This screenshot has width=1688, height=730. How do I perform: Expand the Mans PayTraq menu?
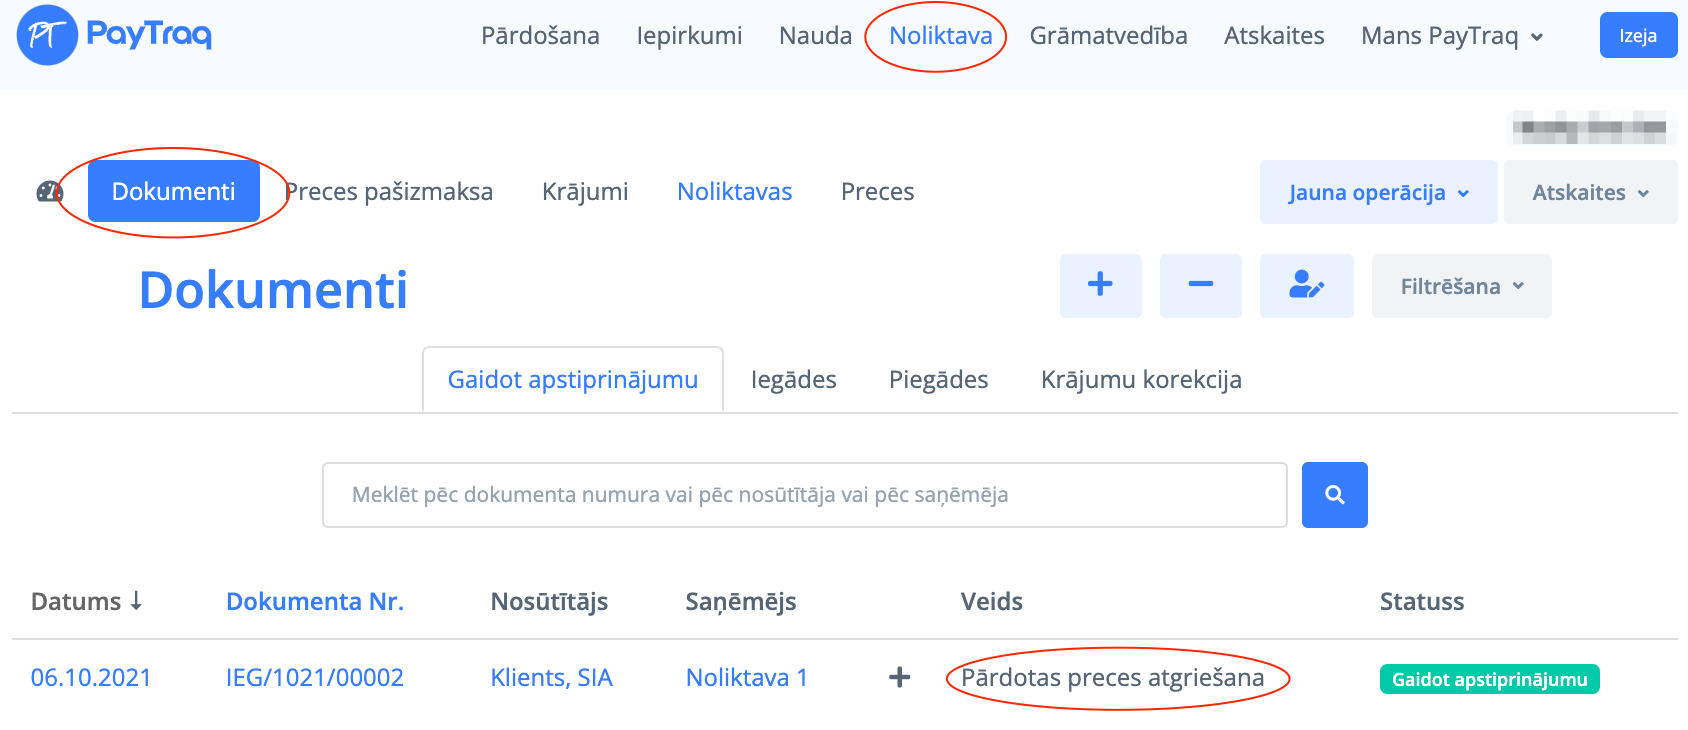[1451, 36]
